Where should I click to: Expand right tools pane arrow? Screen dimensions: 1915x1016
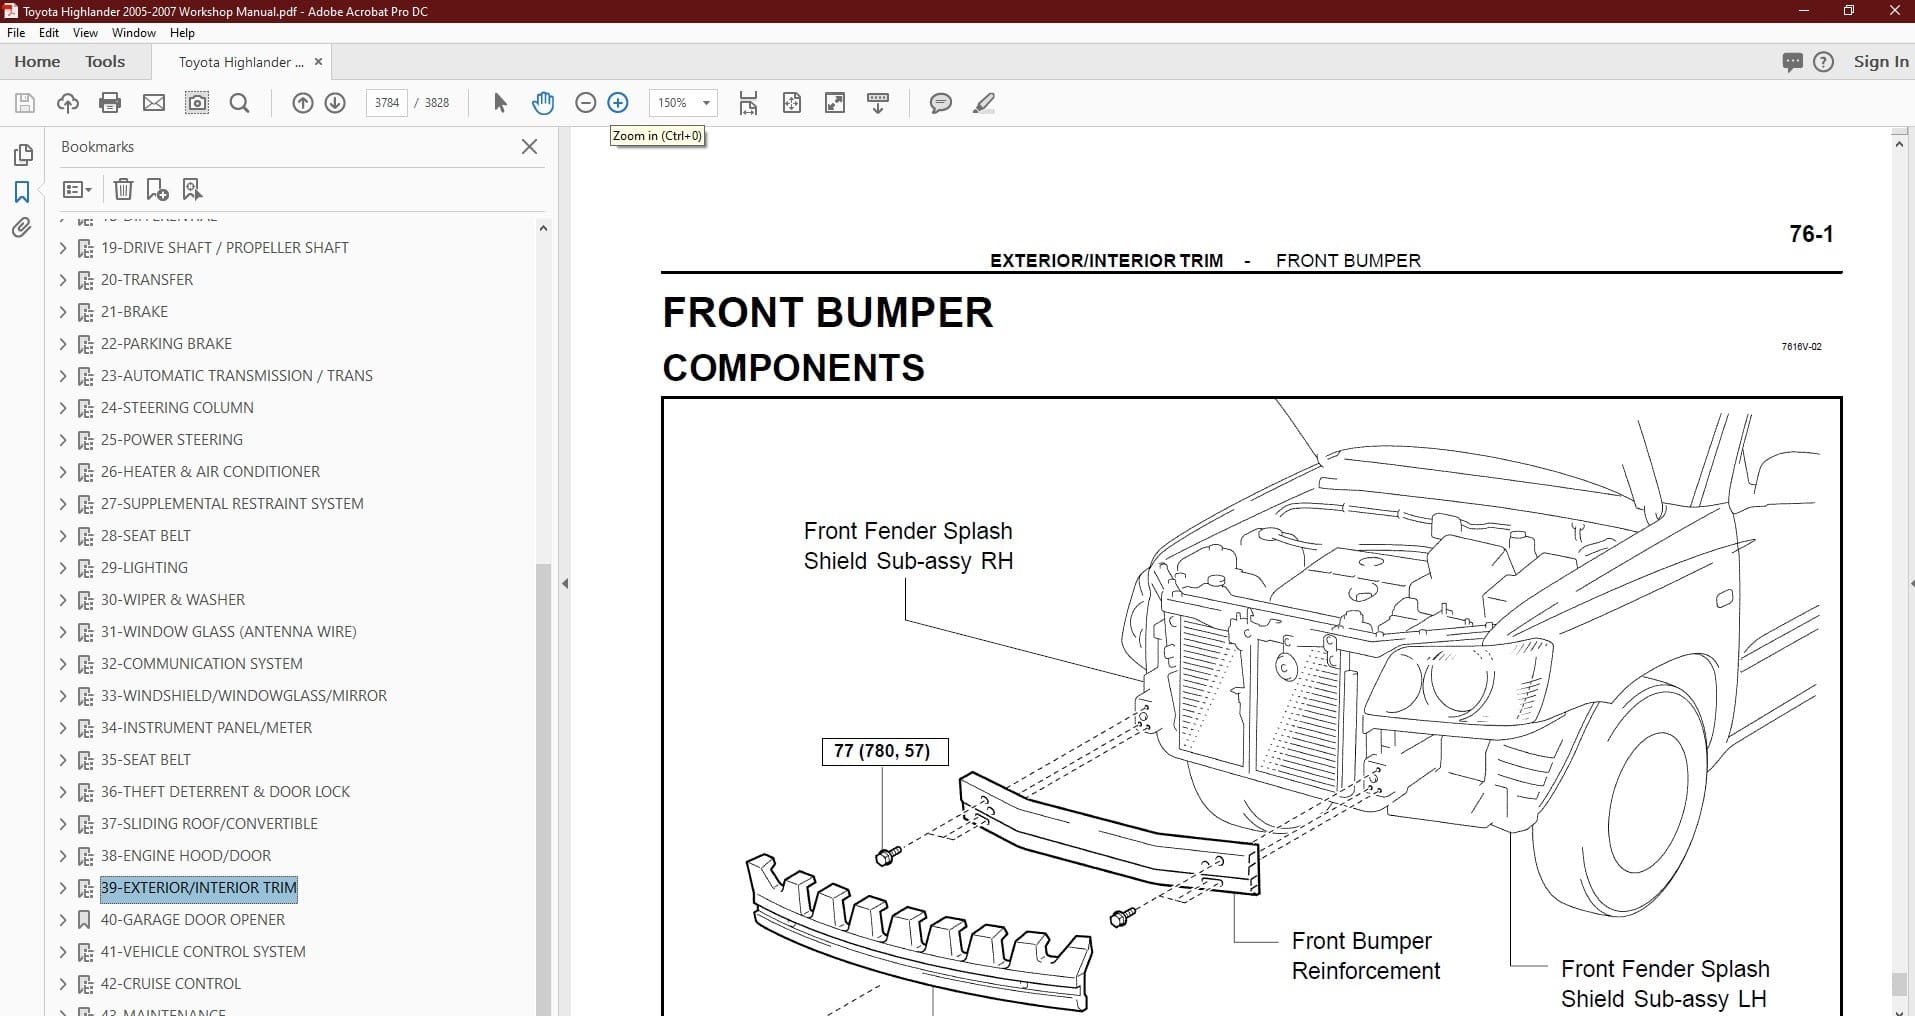point(1911,583)
